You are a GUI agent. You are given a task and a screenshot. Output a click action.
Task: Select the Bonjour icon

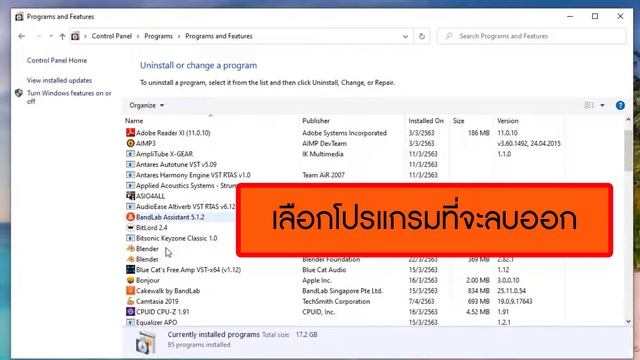130,280
